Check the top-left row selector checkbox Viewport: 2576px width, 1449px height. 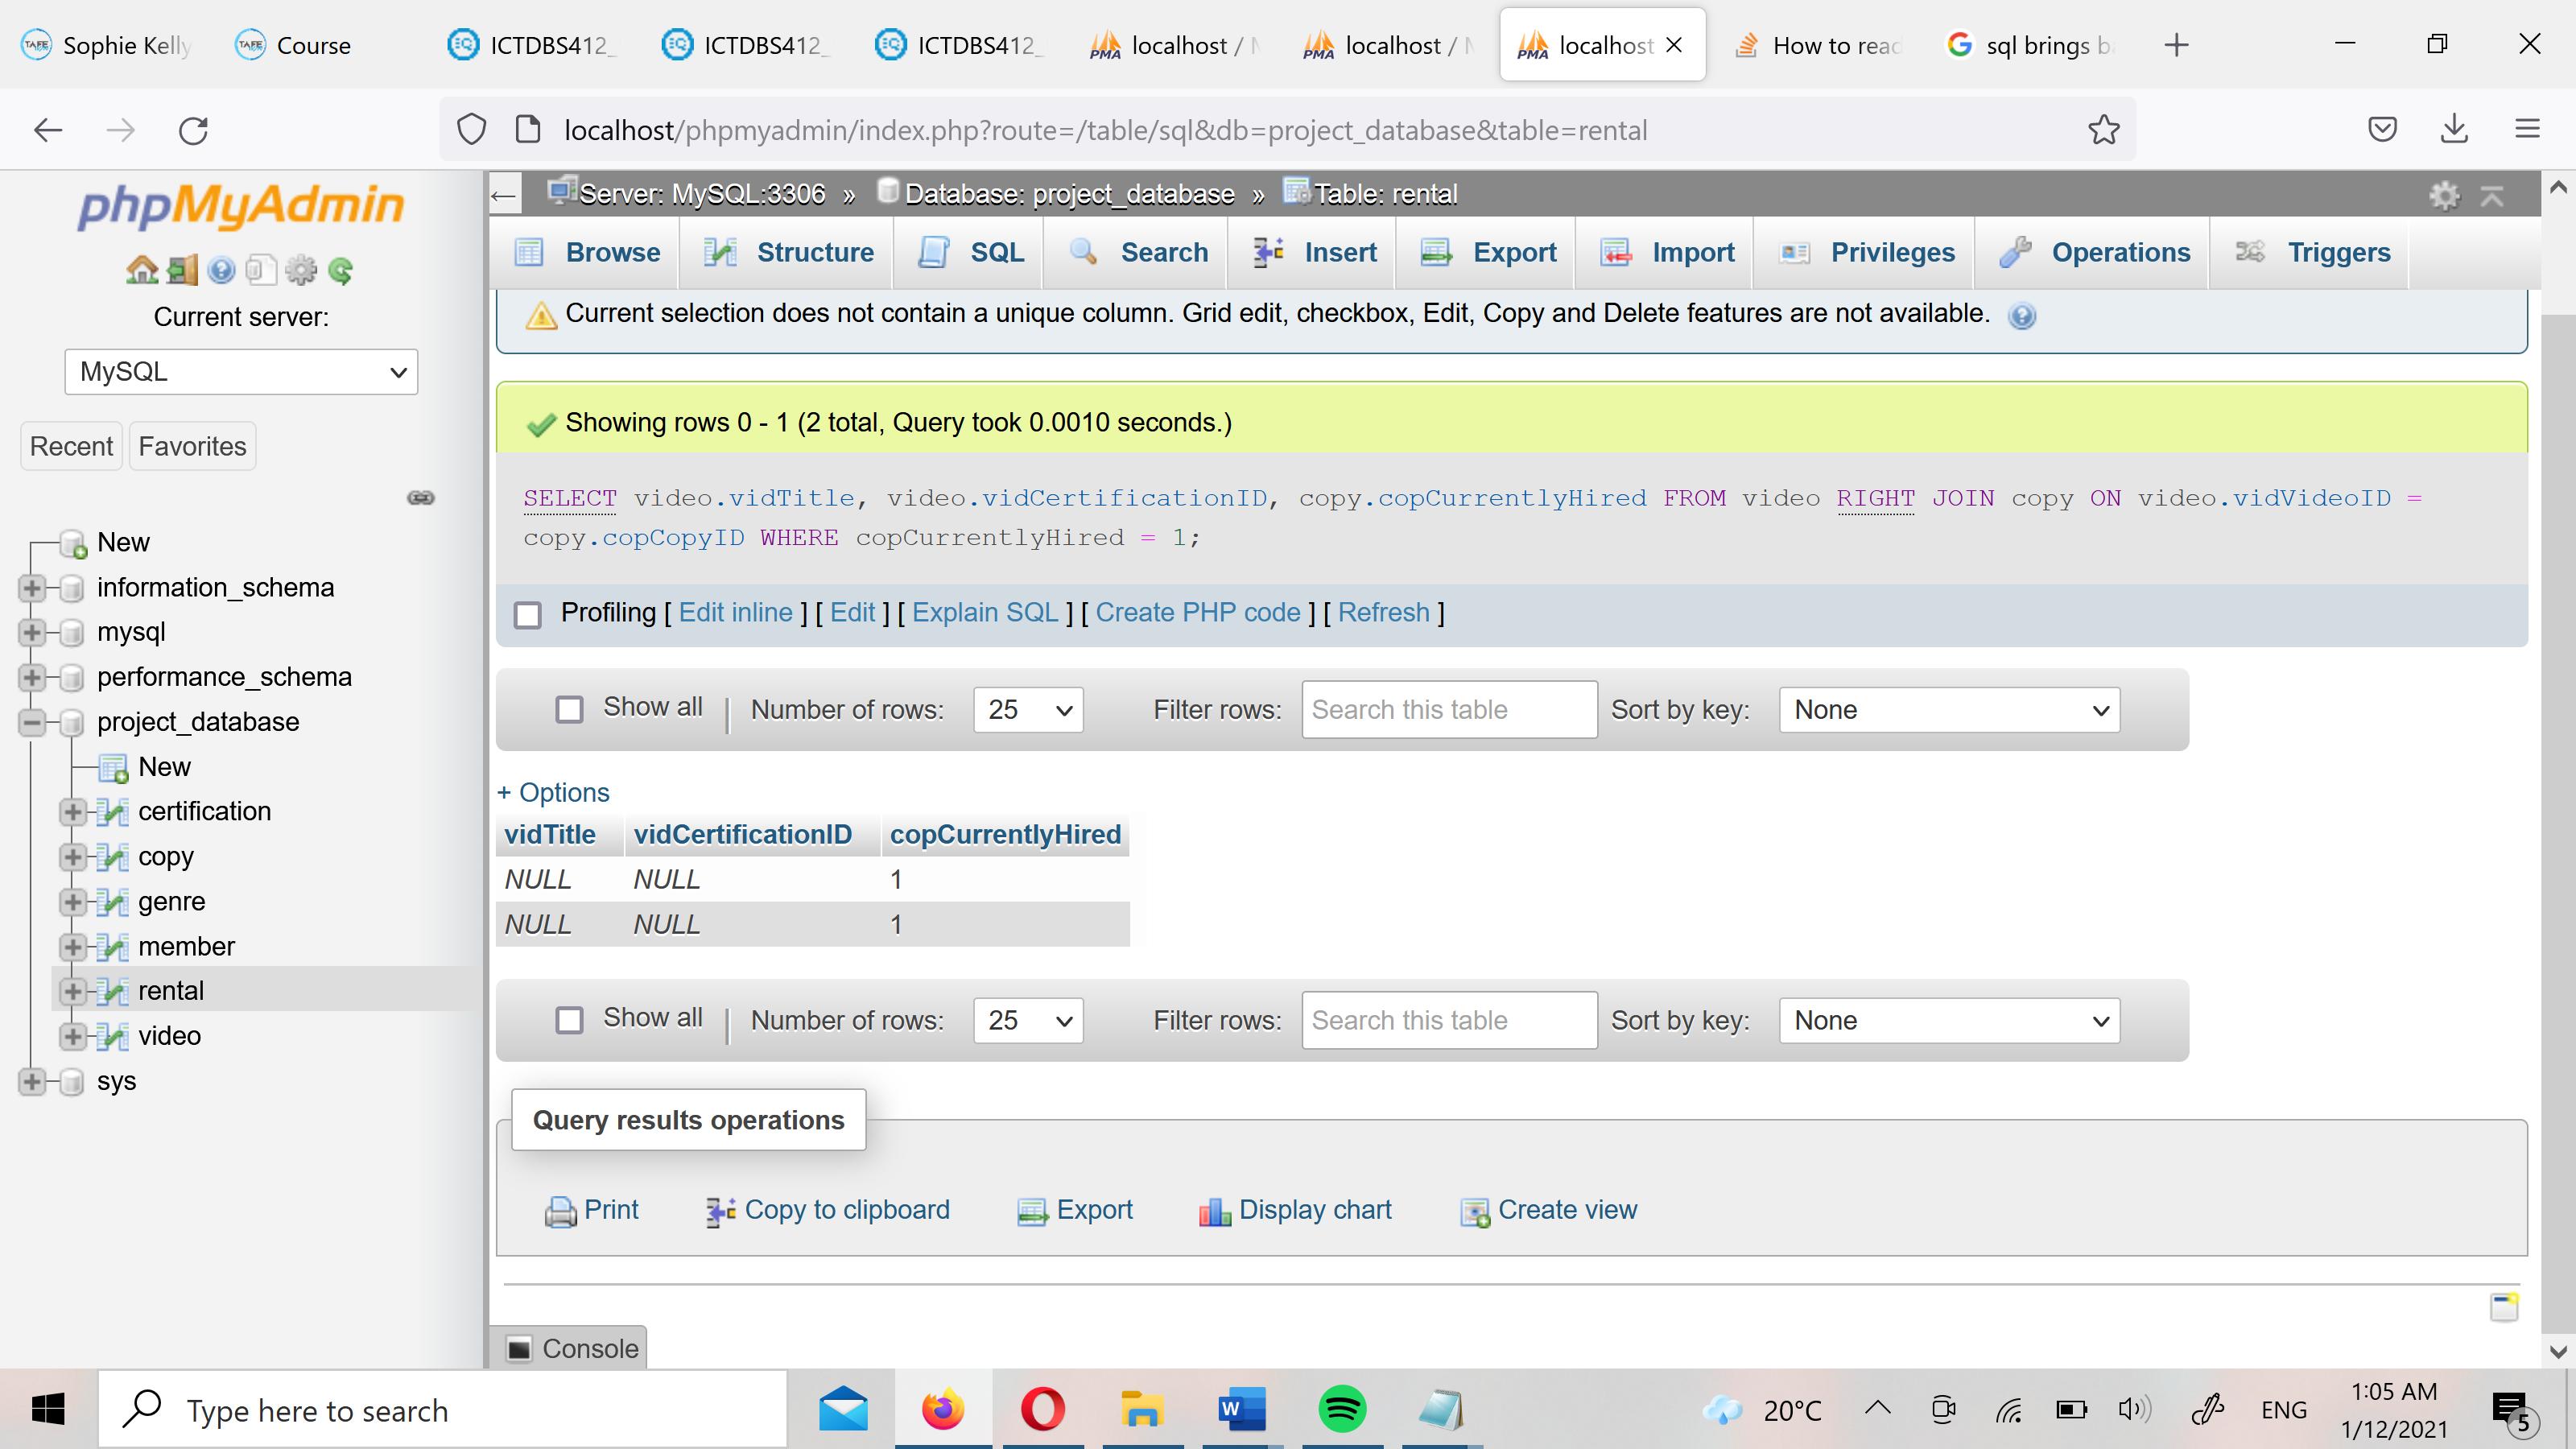click(x=570, y=708)
